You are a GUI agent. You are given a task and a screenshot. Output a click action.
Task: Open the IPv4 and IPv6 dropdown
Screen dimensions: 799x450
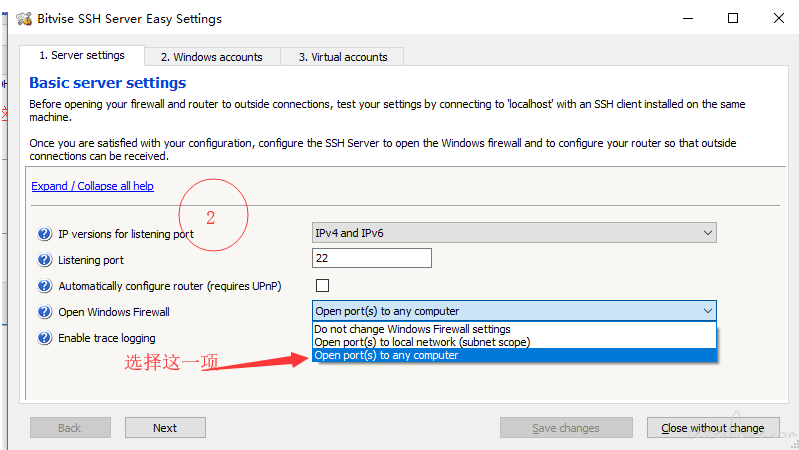514,233
